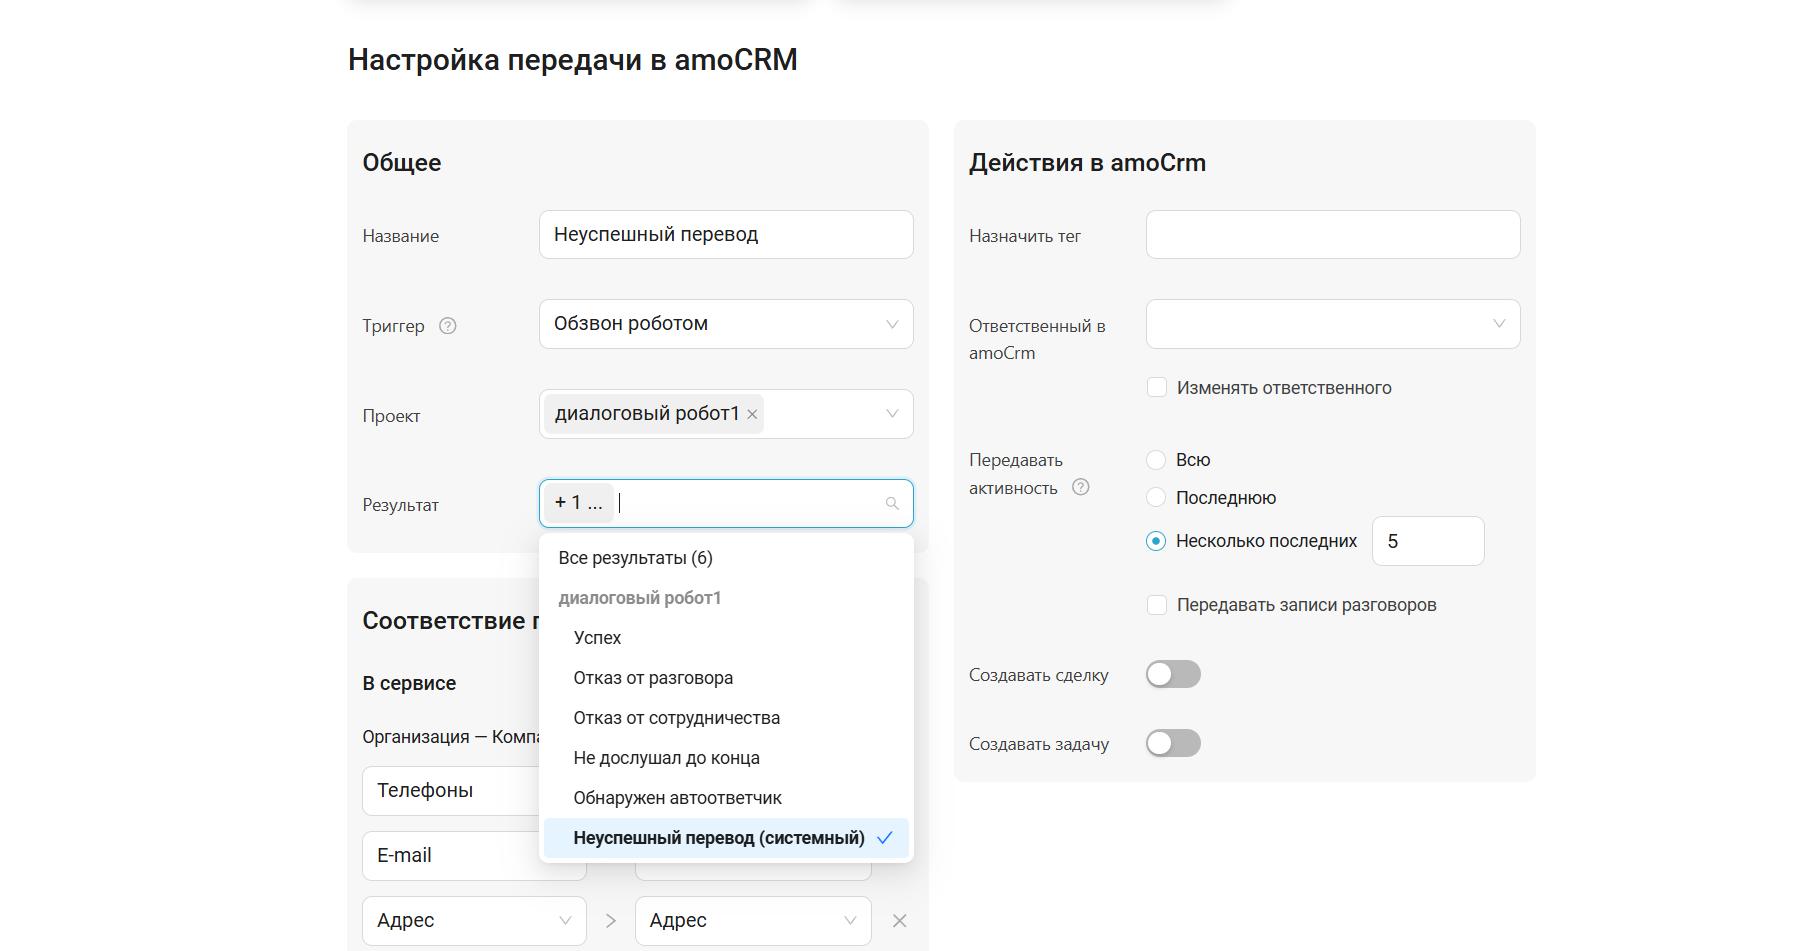Choose Успех from the results list
Viewport: 1819px width, 951px height.
tap(597, 638)
